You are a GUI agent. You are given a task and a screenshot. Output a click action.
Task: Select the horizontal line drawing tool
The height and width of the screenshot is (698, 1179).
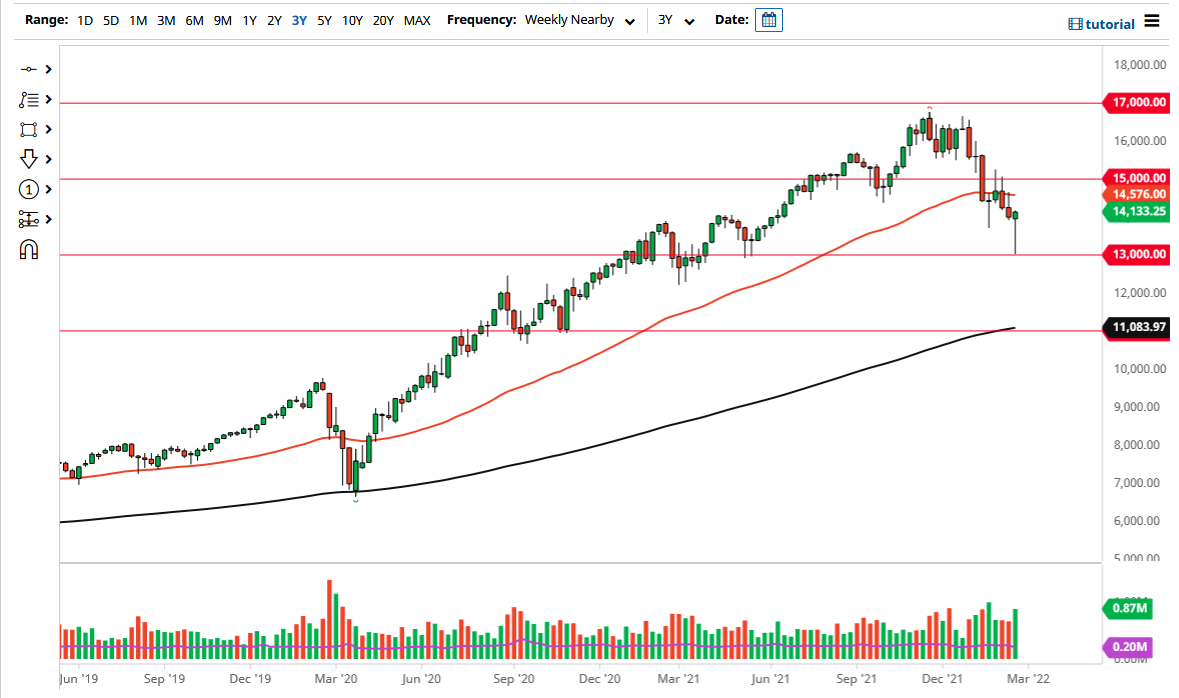tap(29, 69)
